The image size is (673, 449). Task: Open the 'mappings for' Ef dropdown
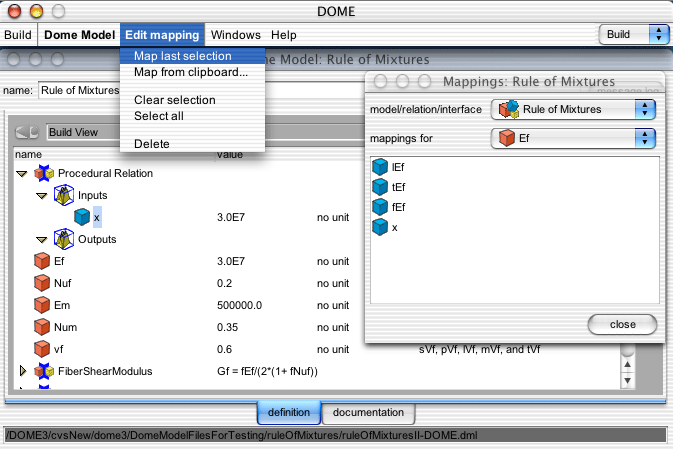point(573,138)
